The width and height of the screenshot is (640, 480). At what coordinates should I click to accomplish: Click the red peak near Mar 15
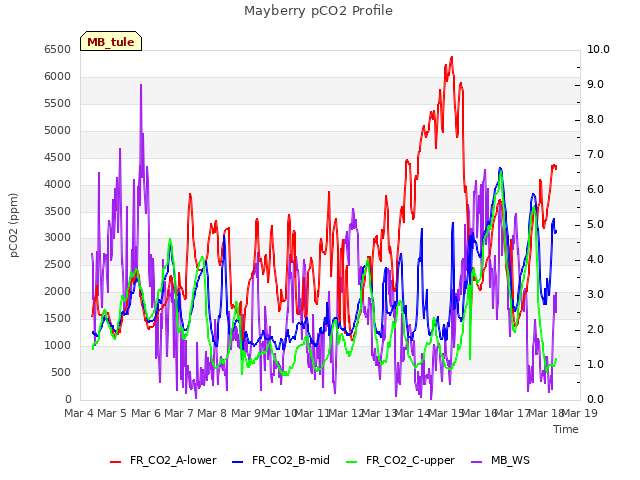[451, 57]
